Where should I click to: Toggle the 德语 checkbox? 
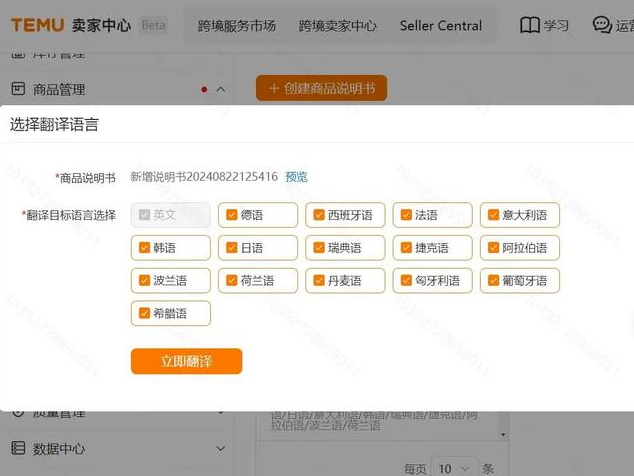point(232,215)
